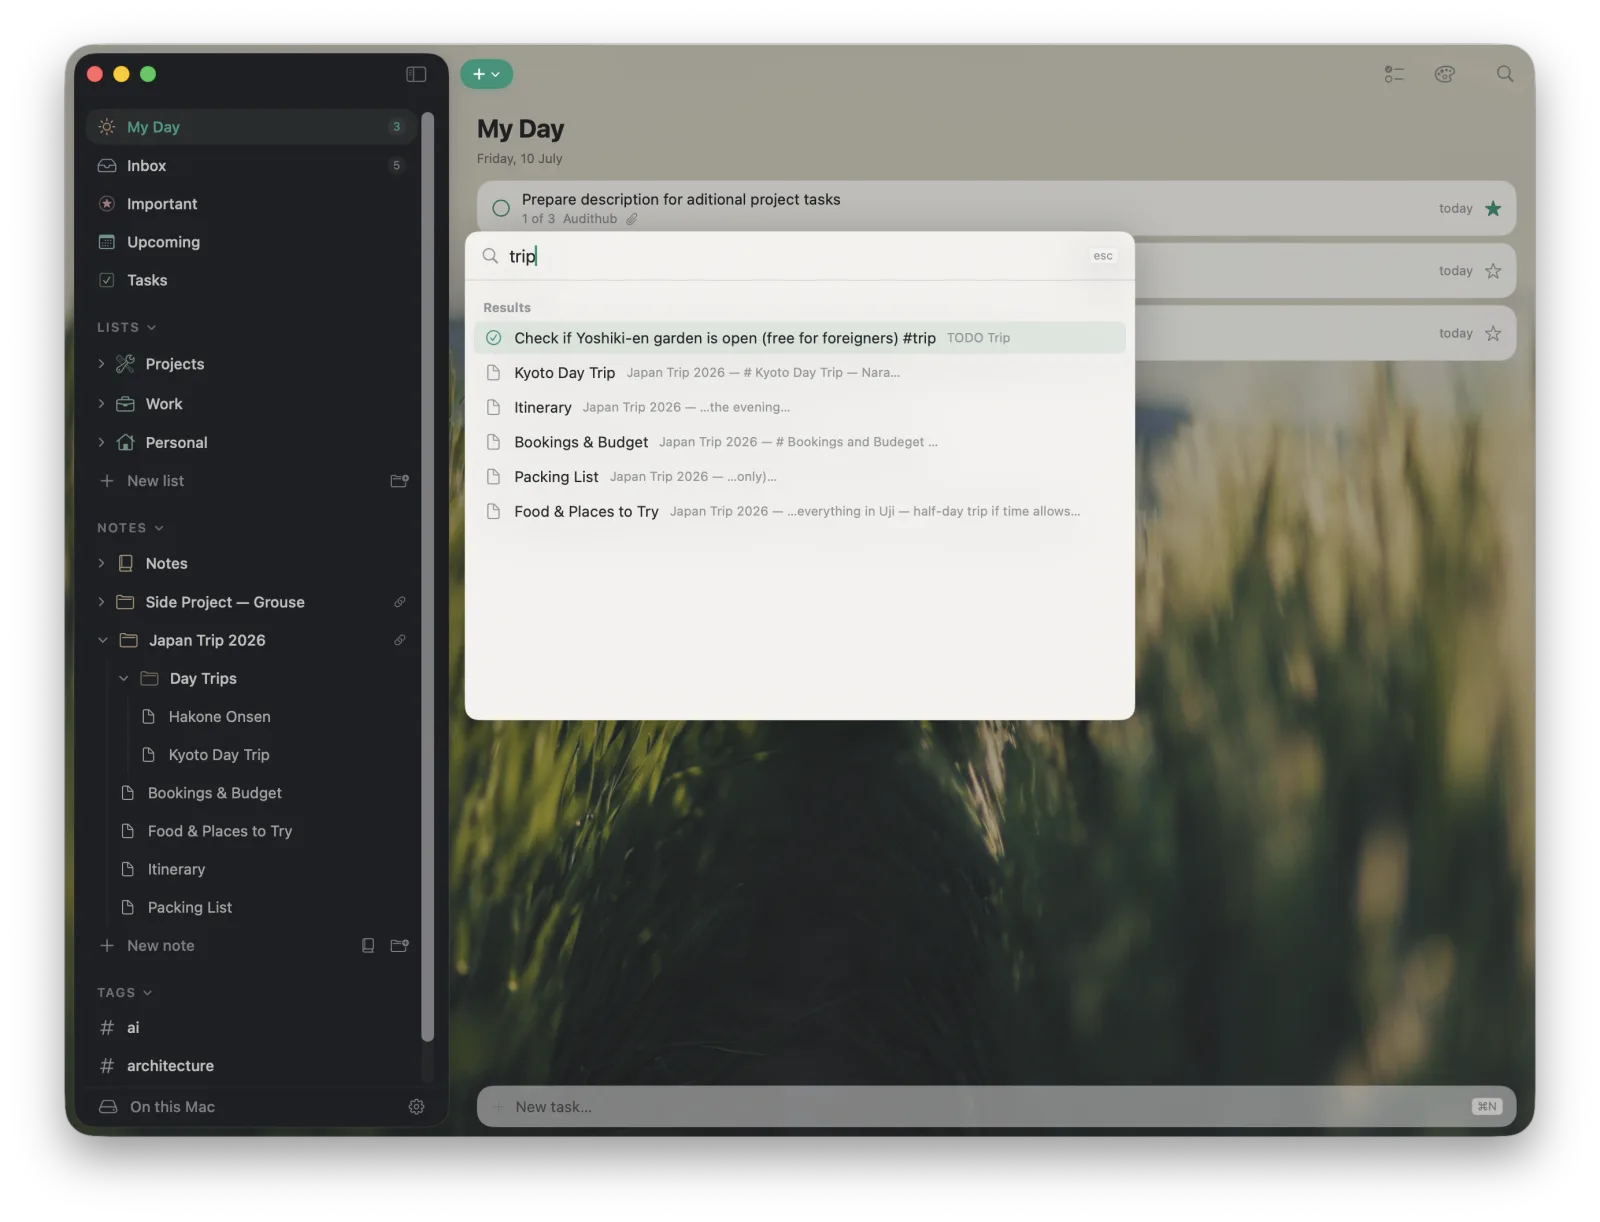
Task: Click the Work briefcase icon
Action: pos(125,404)
